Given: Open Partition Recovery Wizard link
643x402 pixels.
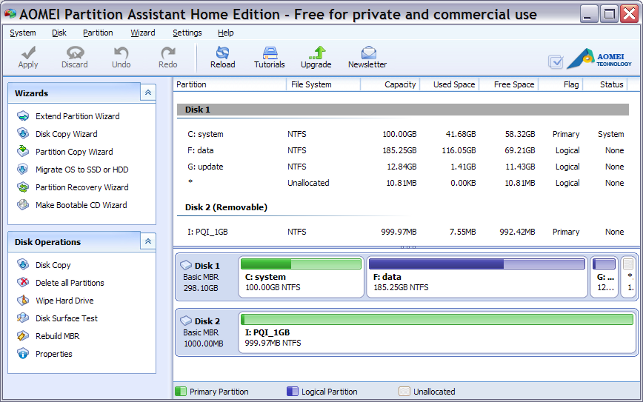Looking at the screenshot, I should point(82,187).
